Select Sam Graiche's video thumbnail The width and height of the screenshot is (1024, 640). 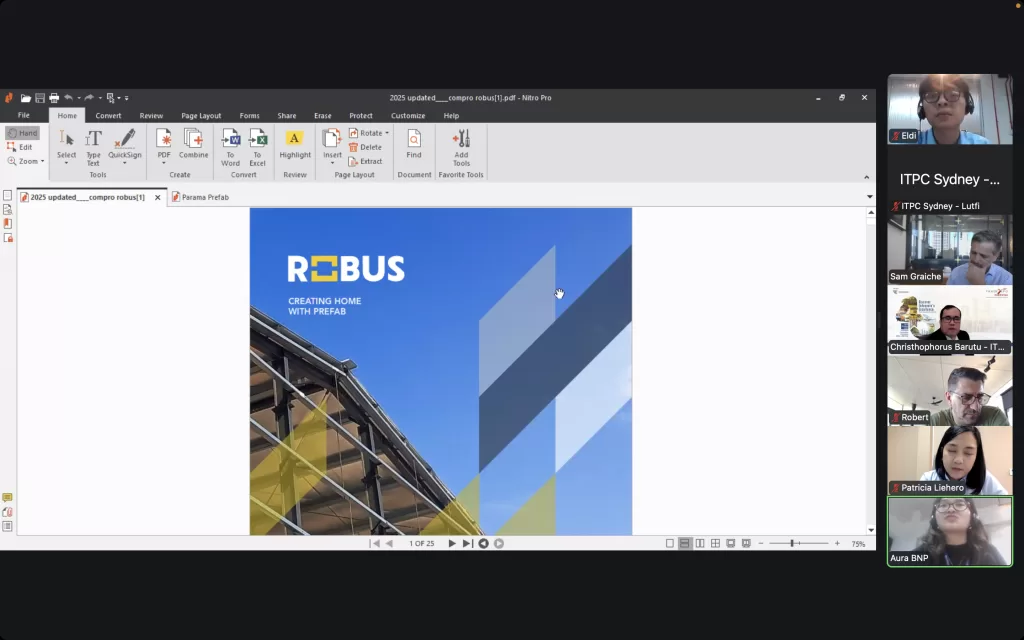[x=950, y=250]
